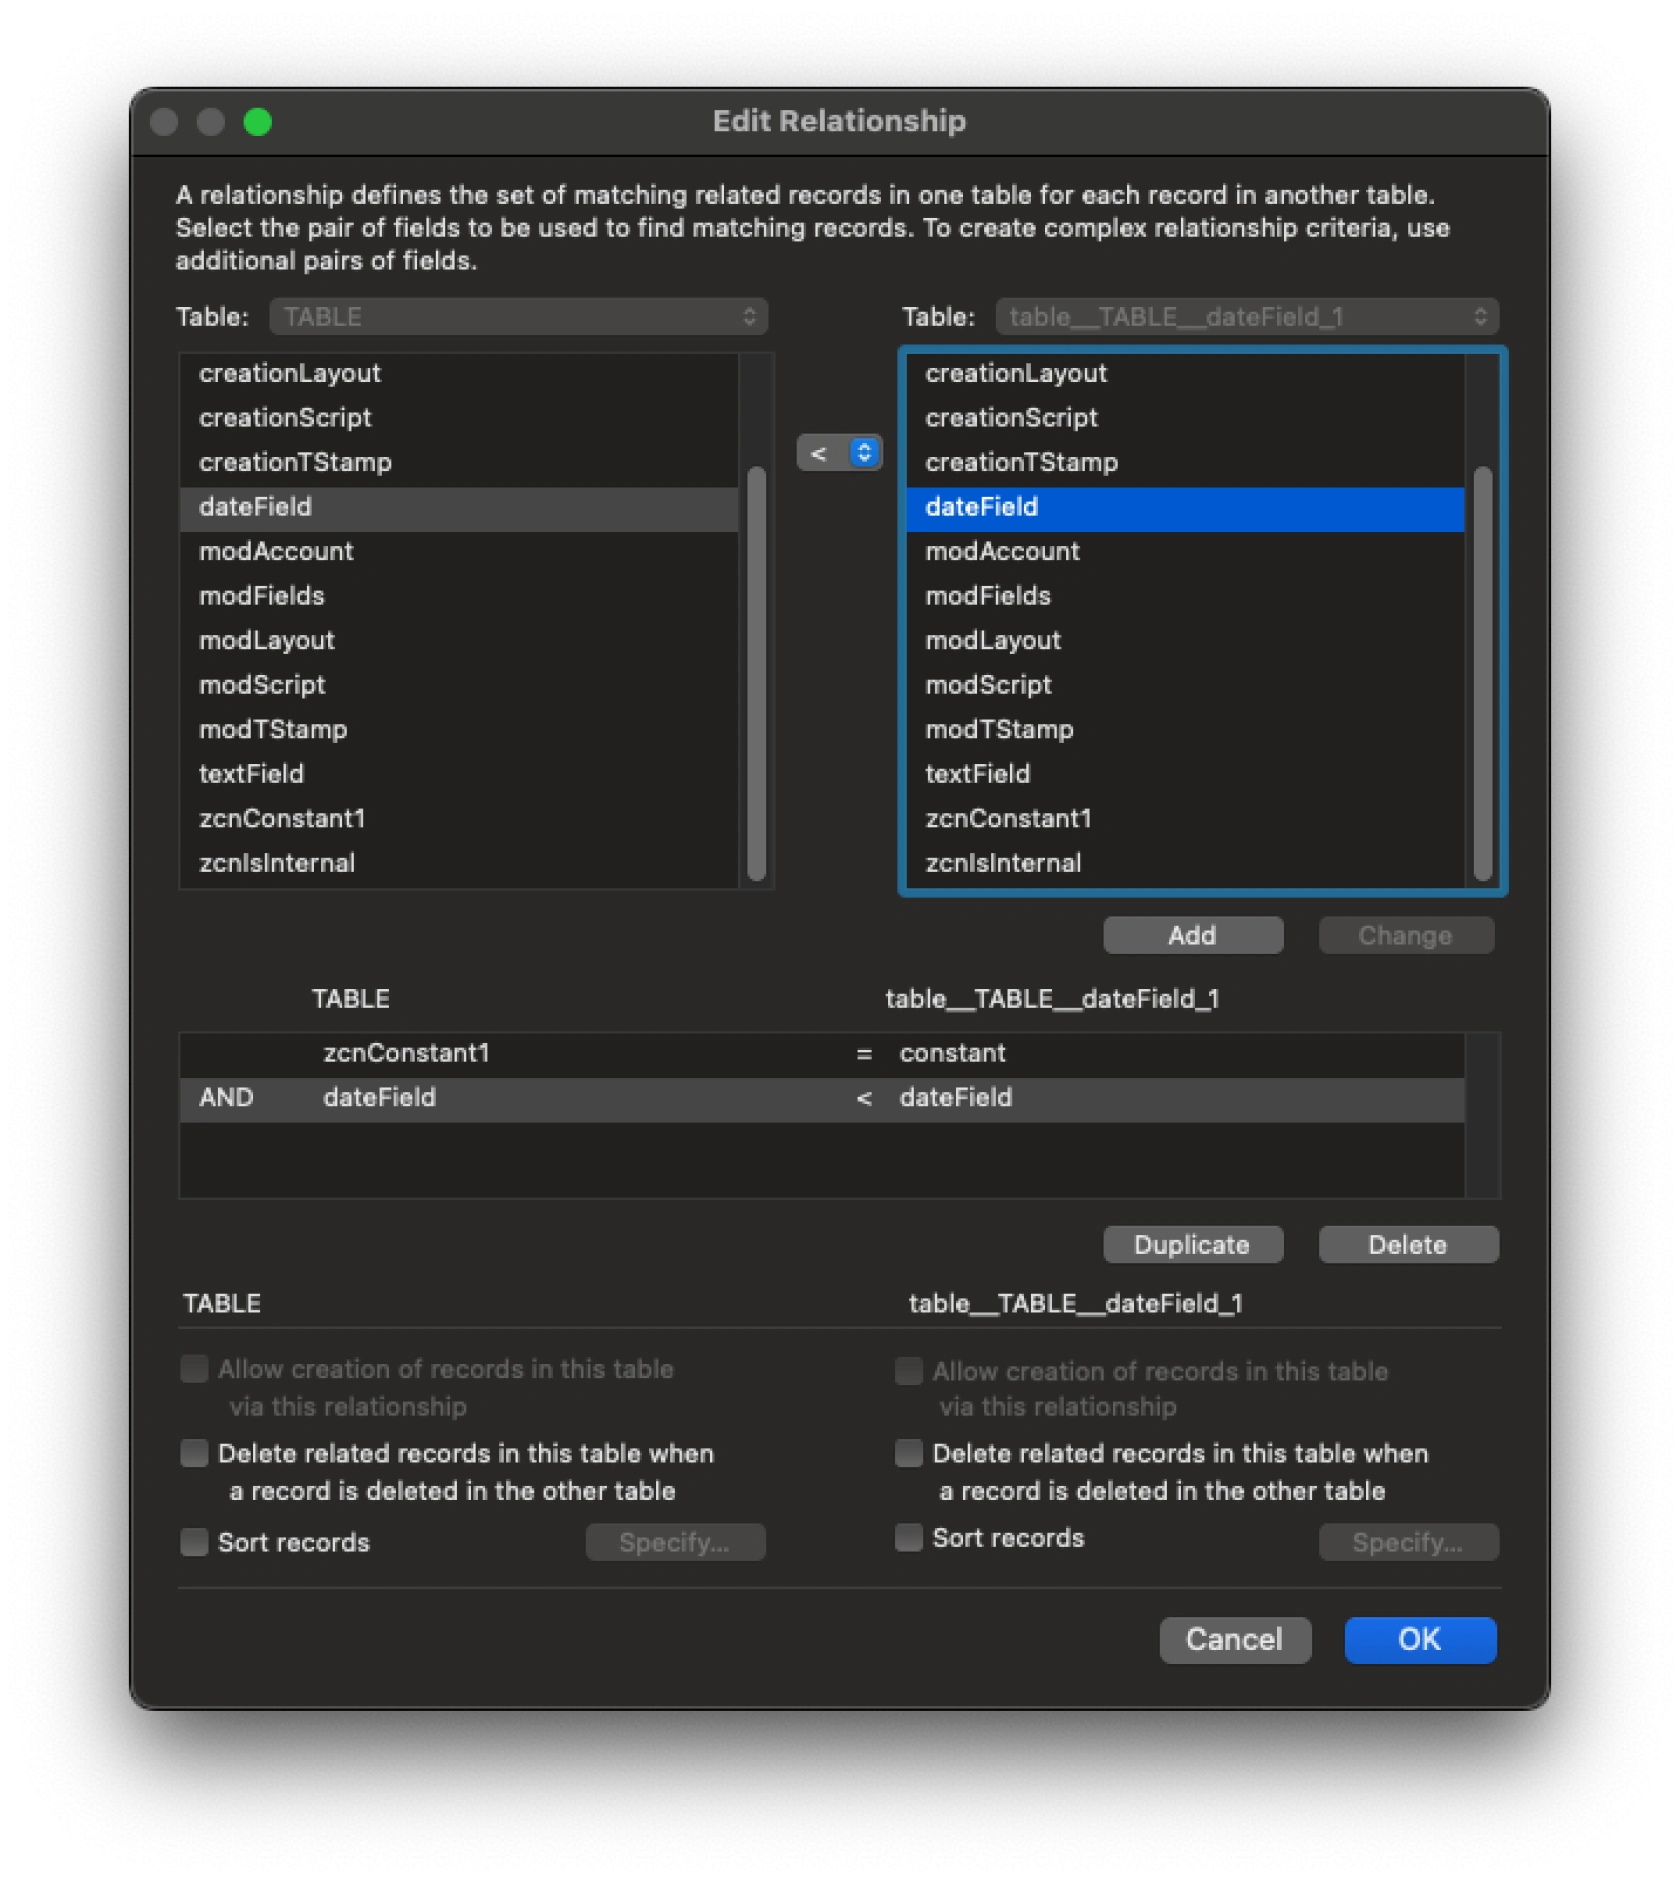Open the right table_TABLE_dateField_1 selector dropdown
1680x1882 pixels.
click(x=1246, y=317)
